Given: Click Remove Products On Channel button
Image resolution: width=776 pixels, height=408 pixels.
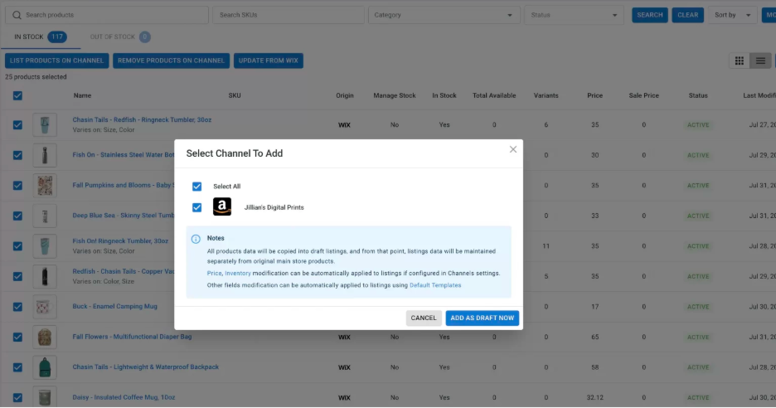Looking at the screenshot, I should [x=171, y=60].
